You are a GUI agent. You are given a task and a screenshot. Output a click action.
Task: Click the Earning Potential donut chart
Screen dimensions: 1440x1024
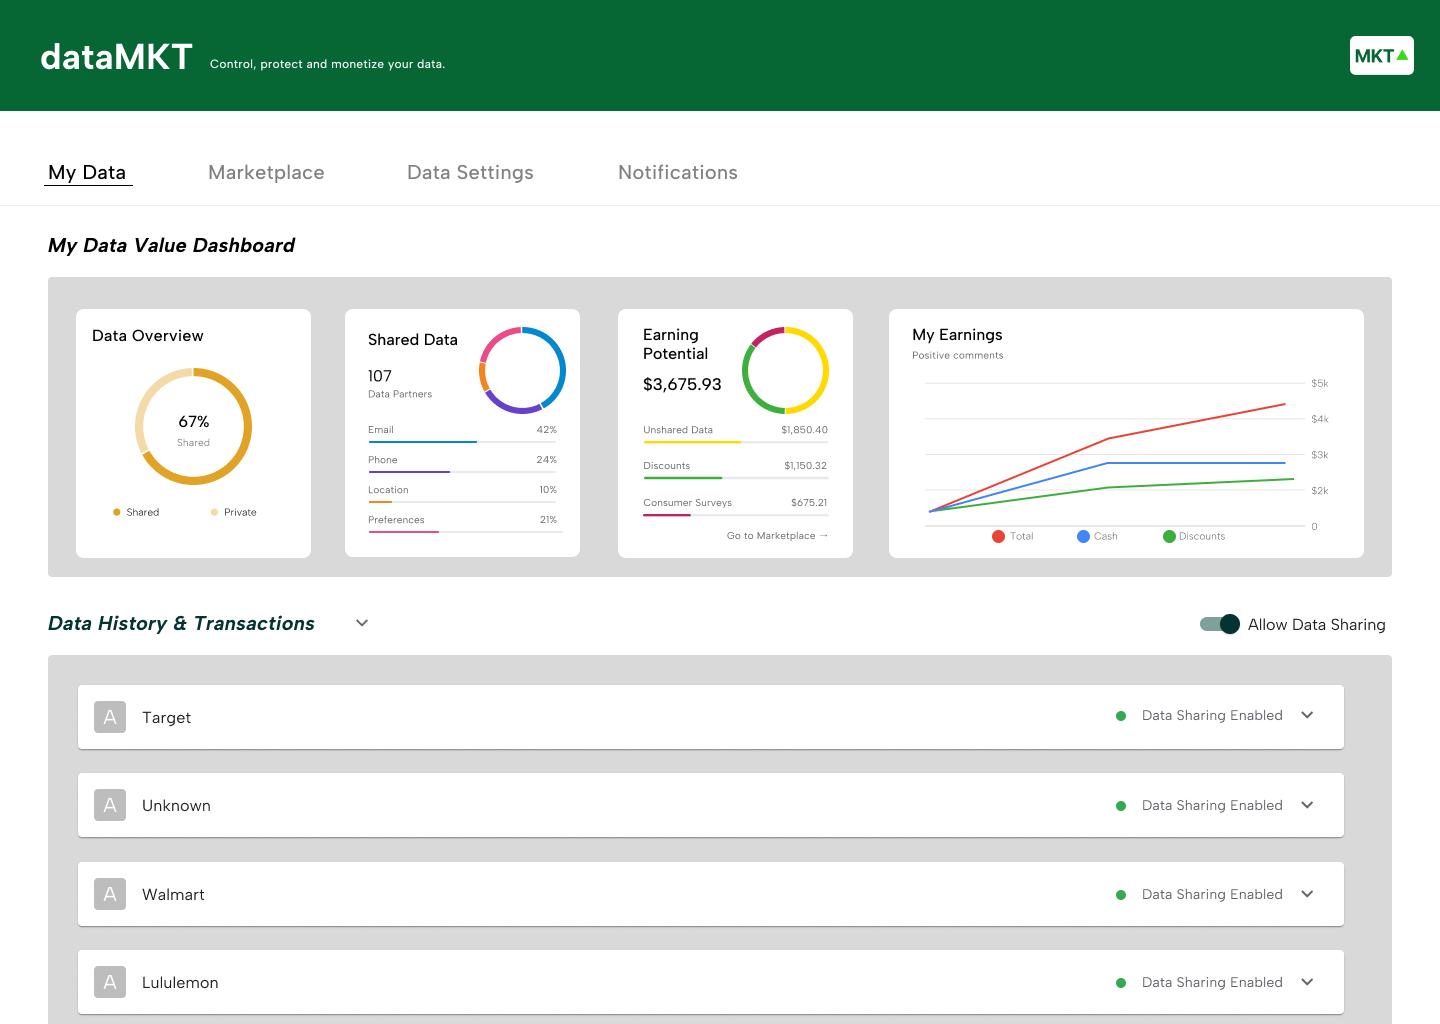pos(785,370)
